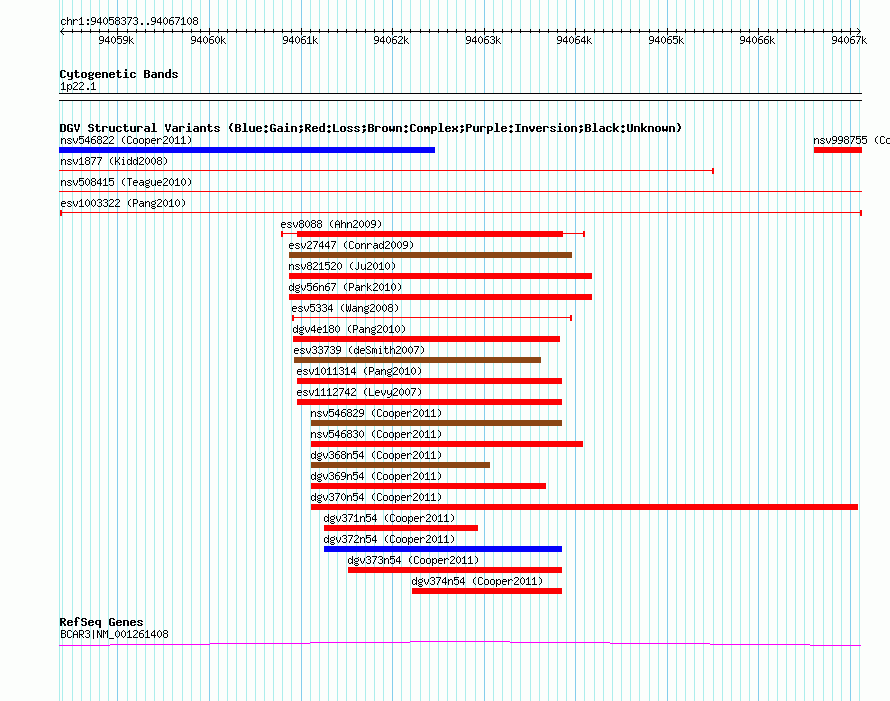Viewport: 890px width, 701px height.
Task: Click the esv5334 (Wang2008) label
Action: [x=345, y=308]
